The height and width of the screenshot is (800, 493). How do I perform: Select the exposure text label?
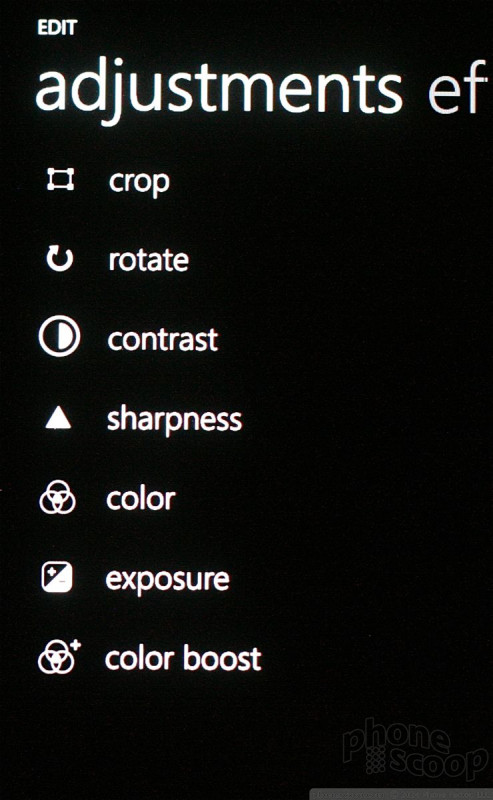[x=167, y=580]
